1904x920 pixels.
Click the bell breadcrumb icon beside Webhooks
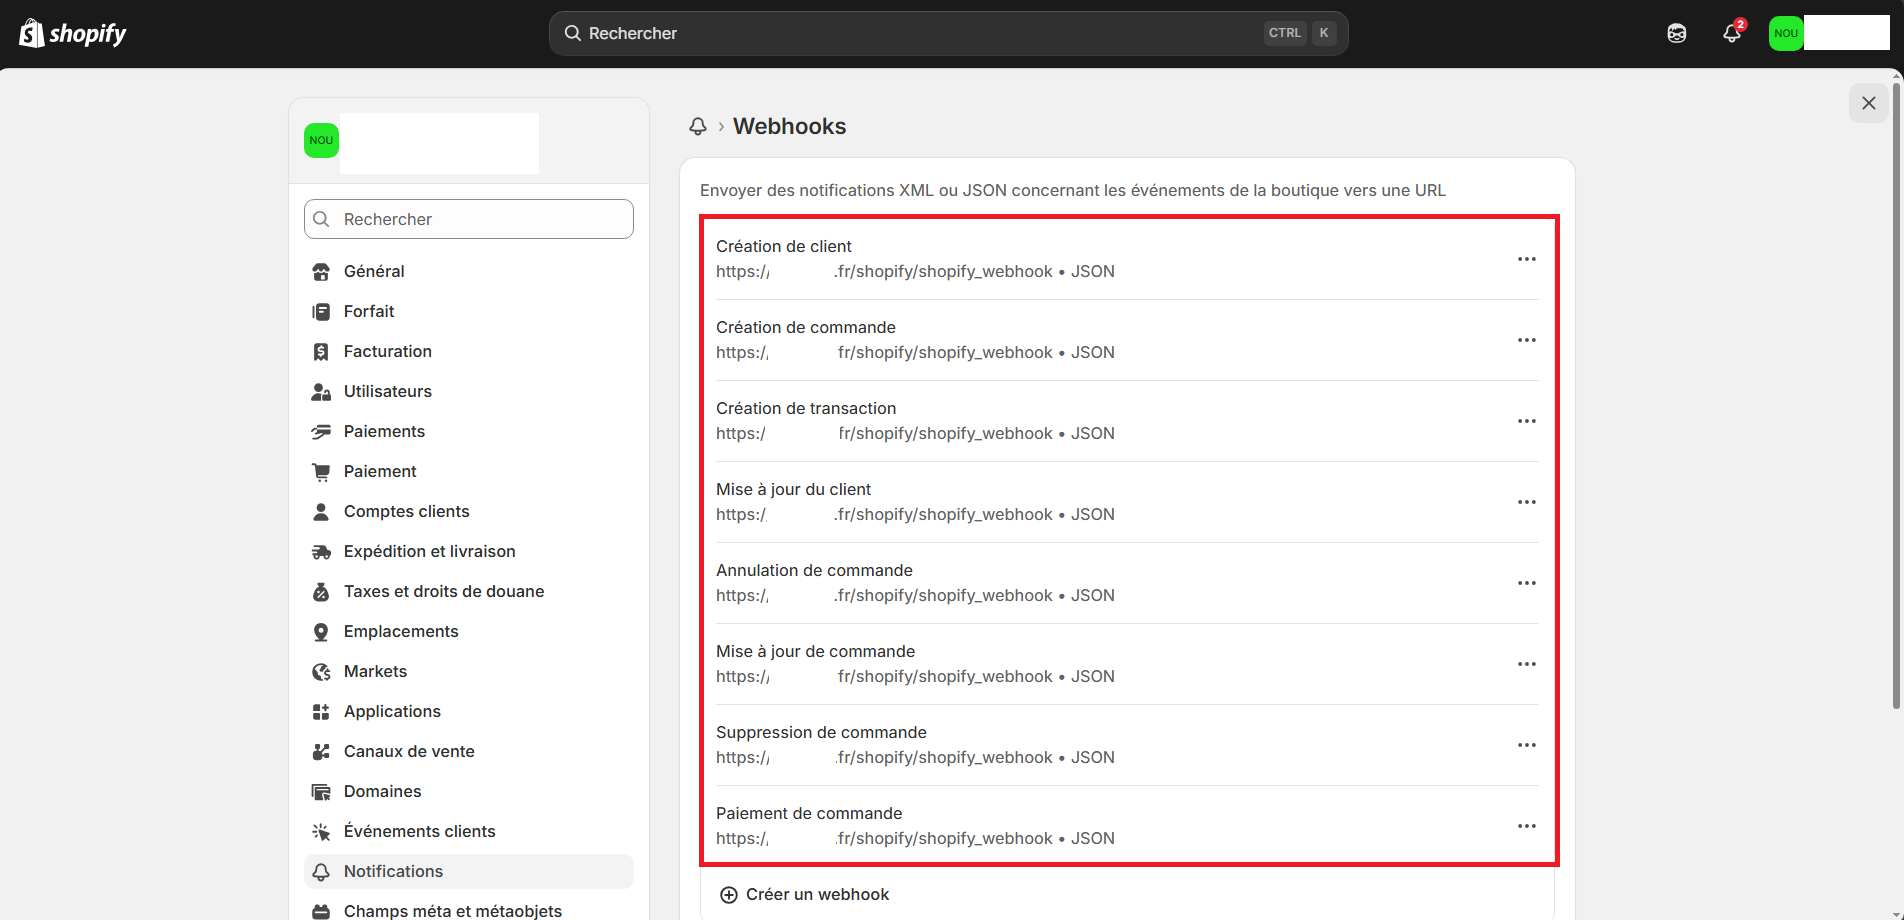coord(698,126)
